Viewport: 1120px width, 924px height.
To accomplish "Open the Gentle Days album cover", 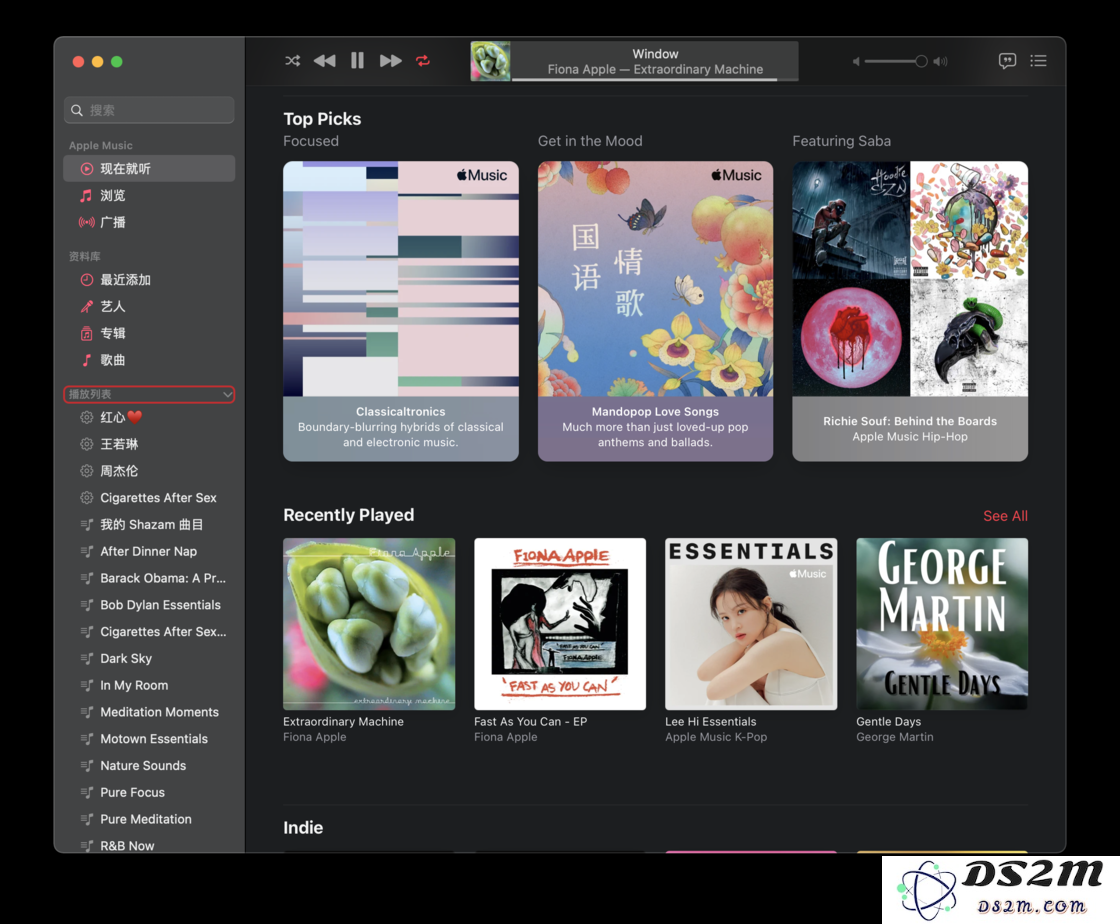I will [942, 624].
